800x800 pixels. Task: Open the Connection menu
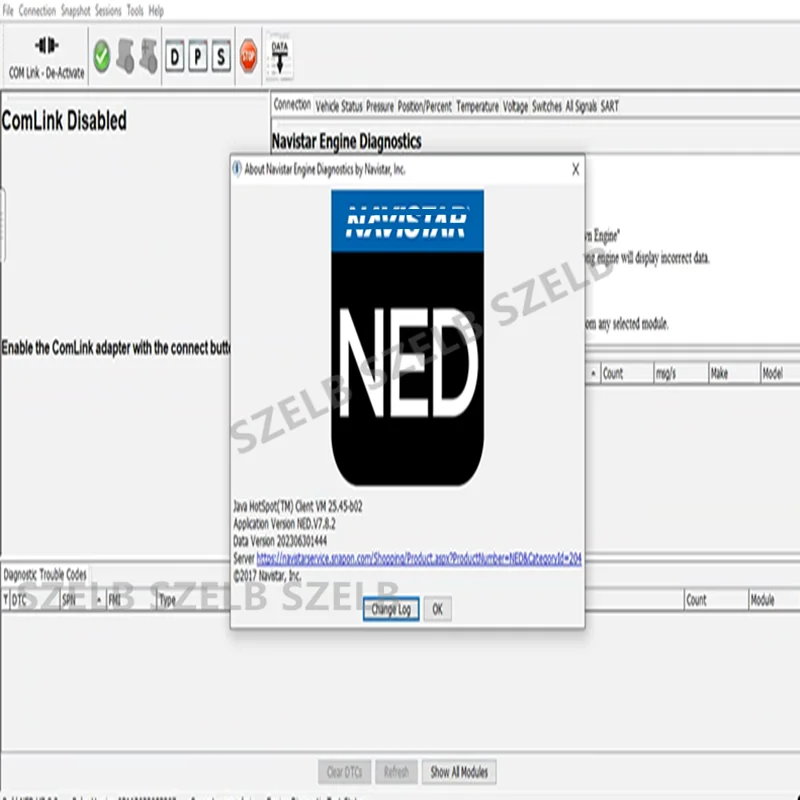click(x=37, y=11)
